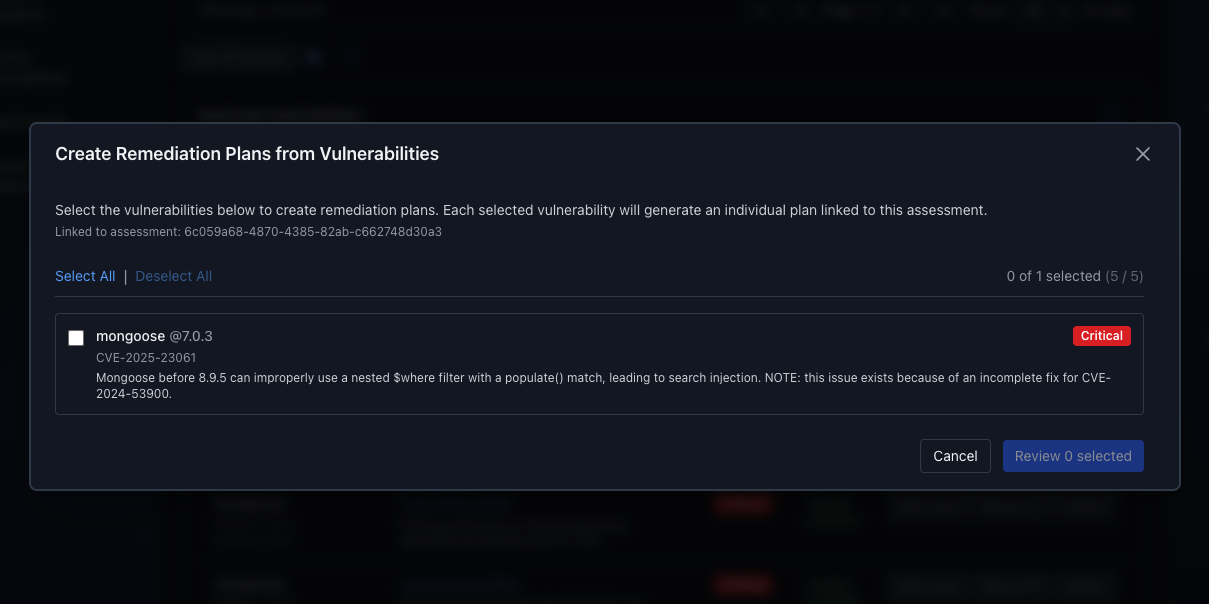Click Select All to choose every vulnerability

85,276
